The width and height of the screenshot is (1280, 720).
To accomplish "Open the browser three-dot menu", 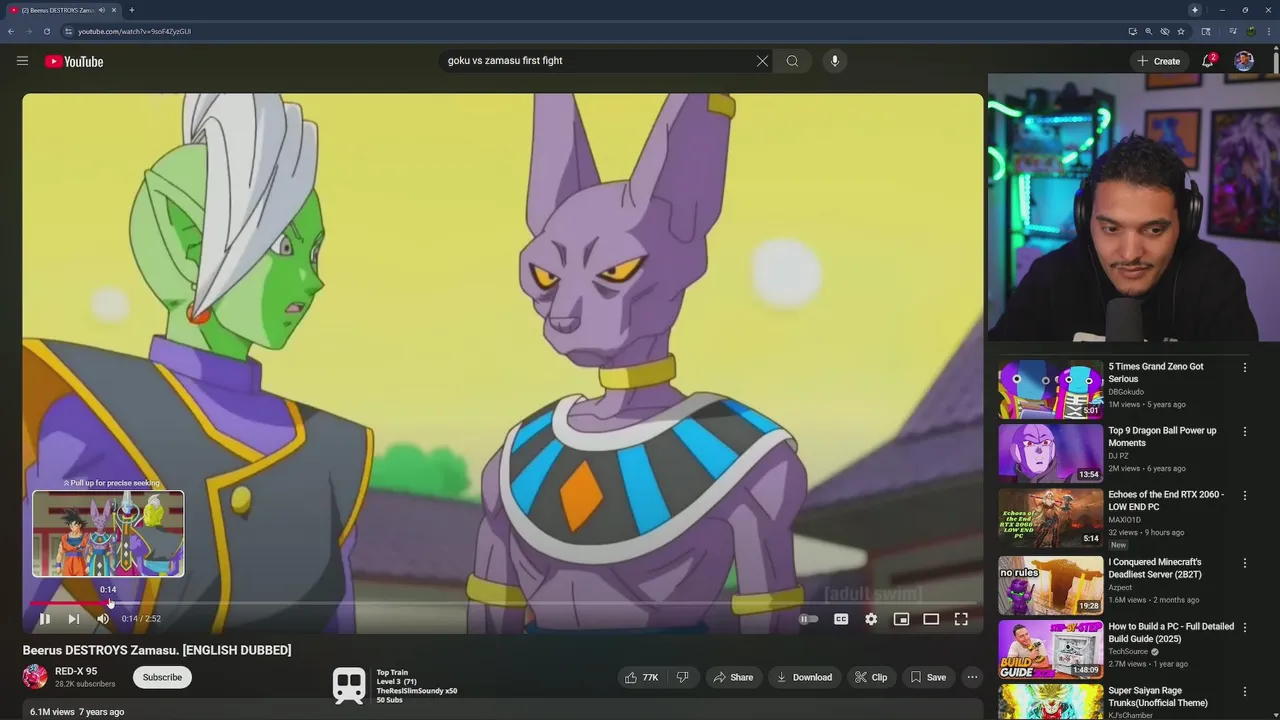I will point(1267,31).
